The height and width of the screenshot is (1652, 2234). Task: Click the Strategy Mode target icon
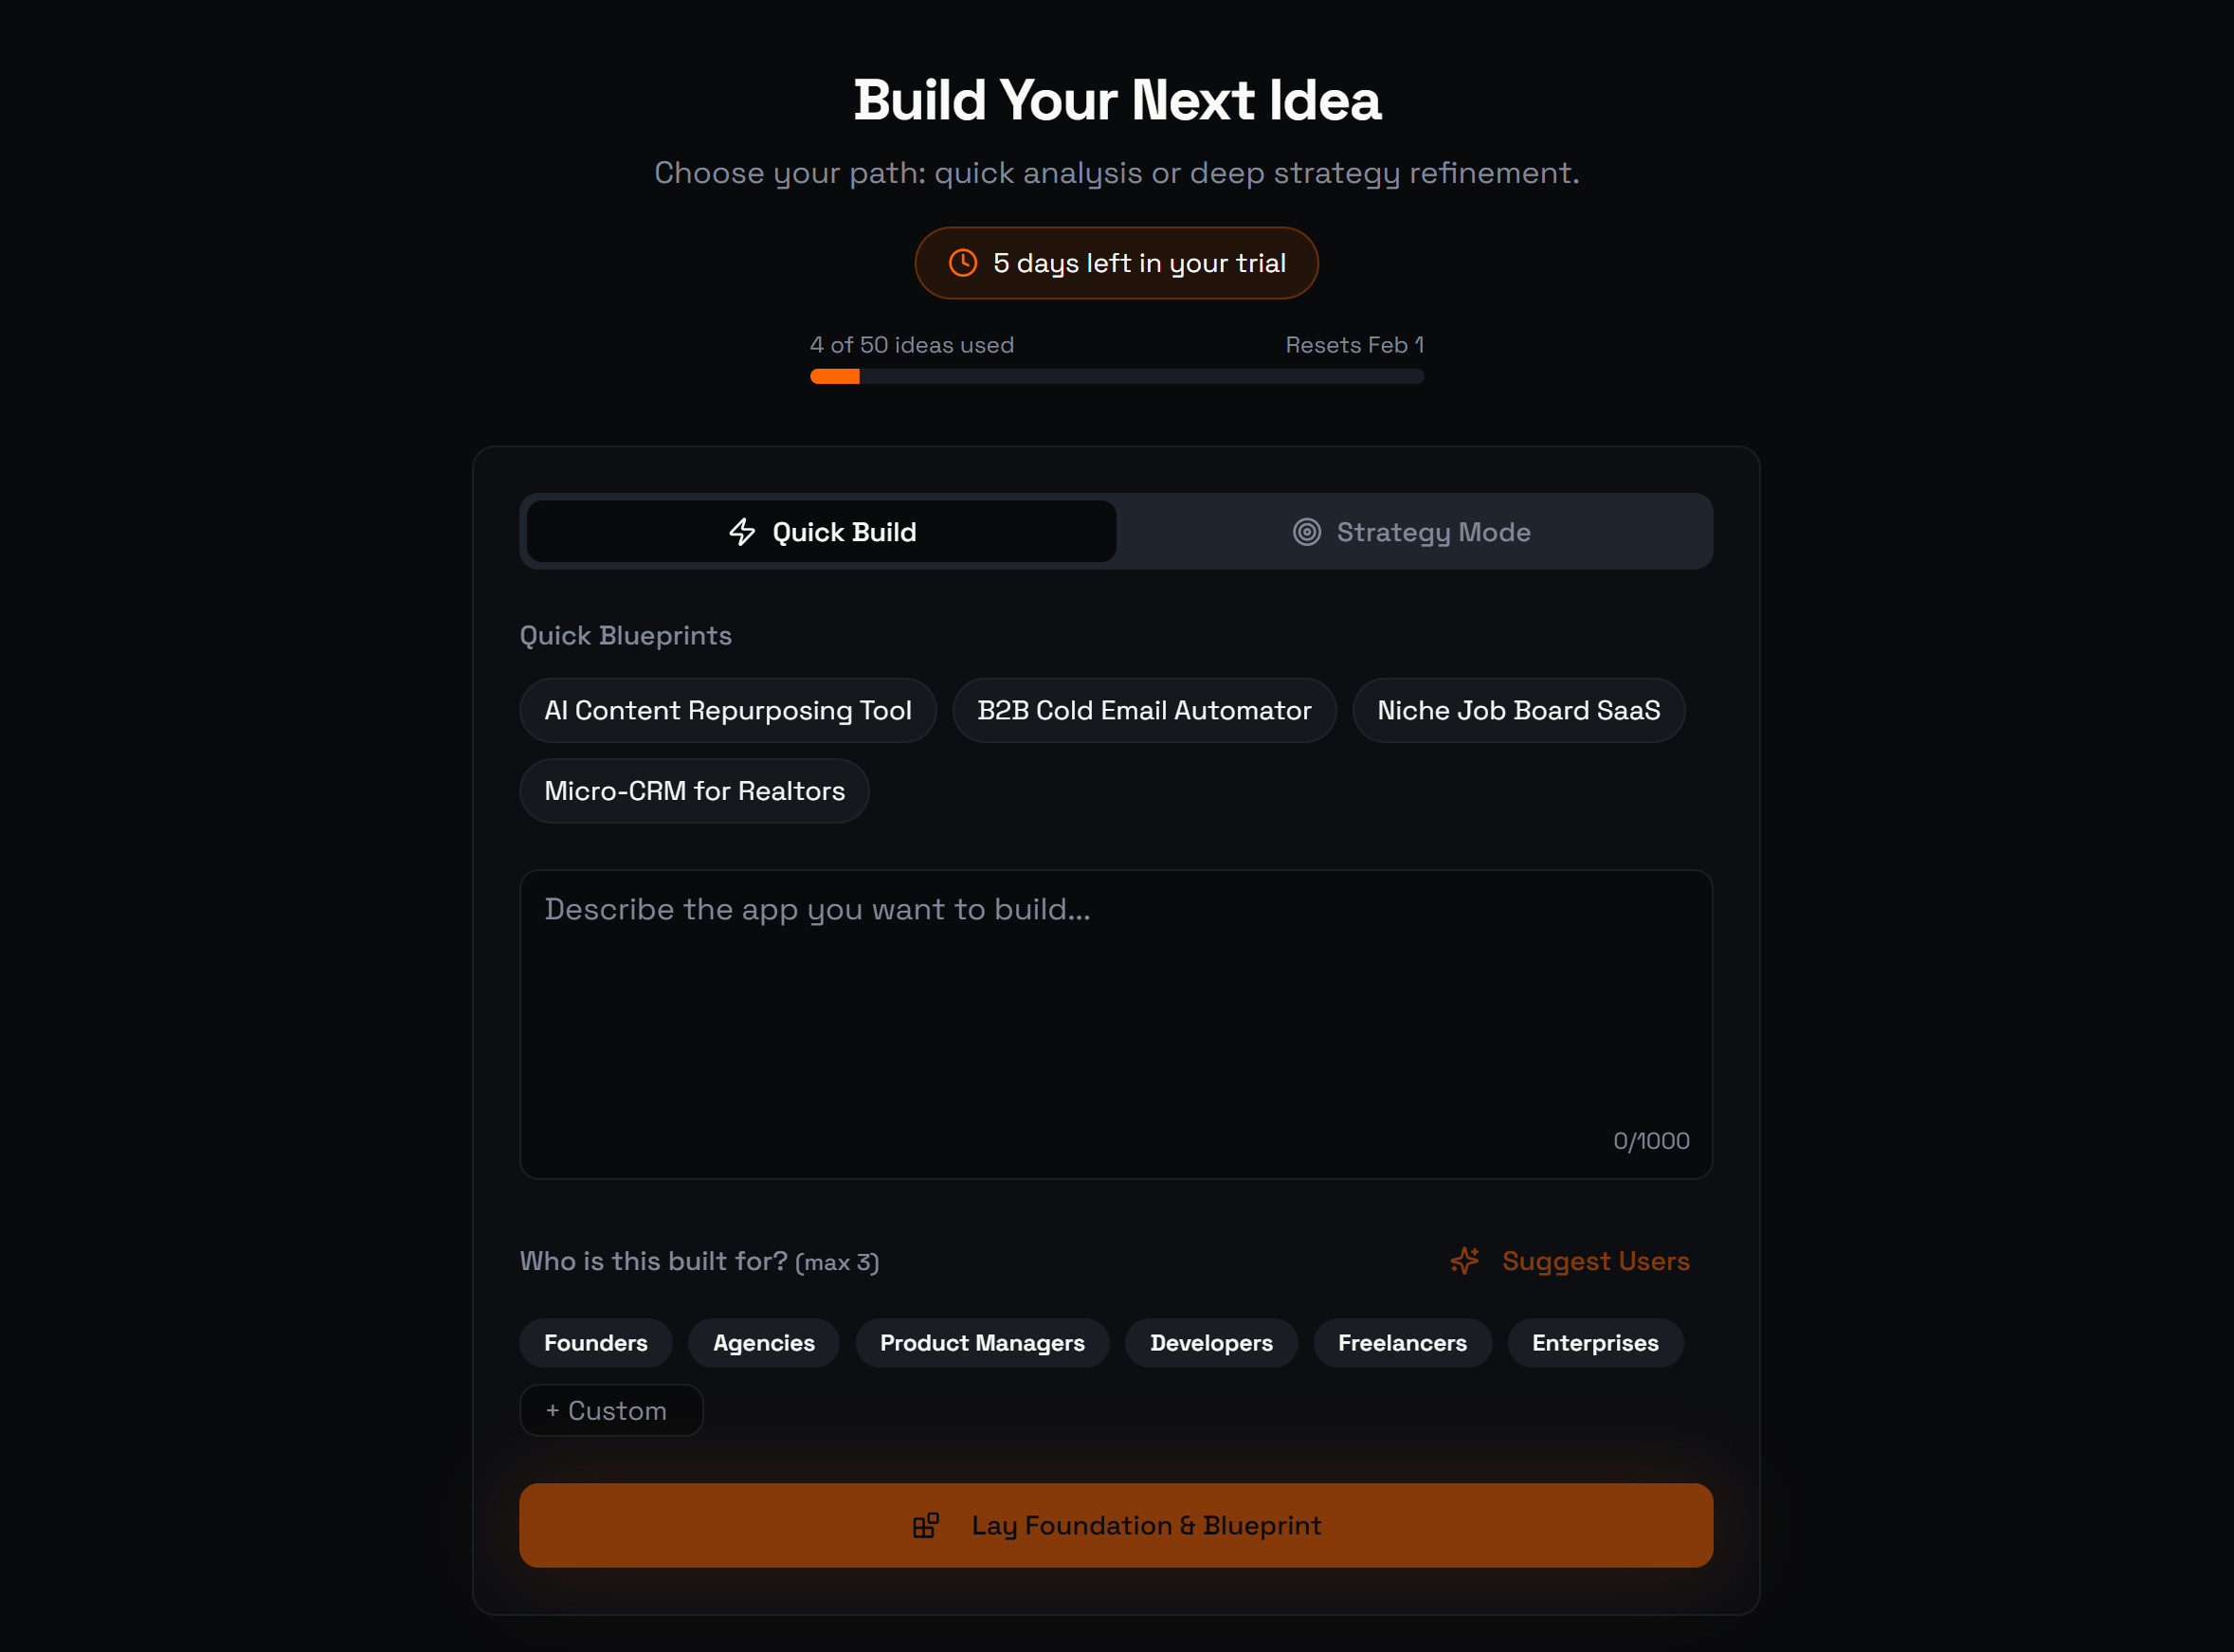click(1307, 532)
